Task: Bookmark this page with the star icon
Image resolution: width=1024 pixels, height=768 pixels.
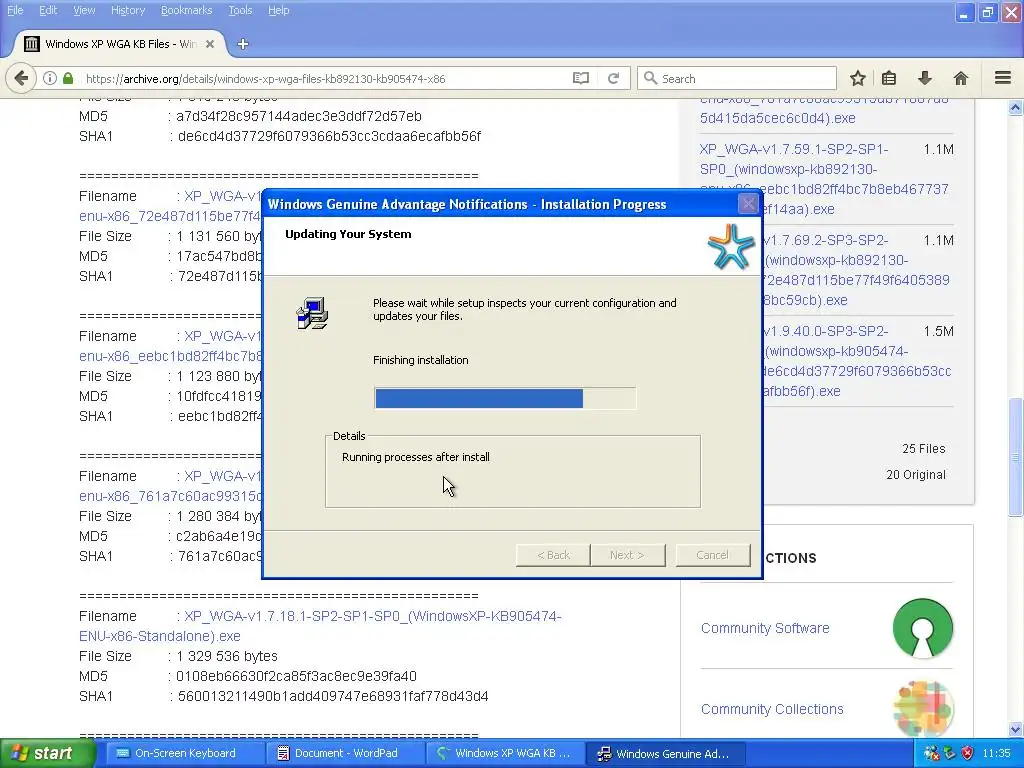Action: pos(857,78)
